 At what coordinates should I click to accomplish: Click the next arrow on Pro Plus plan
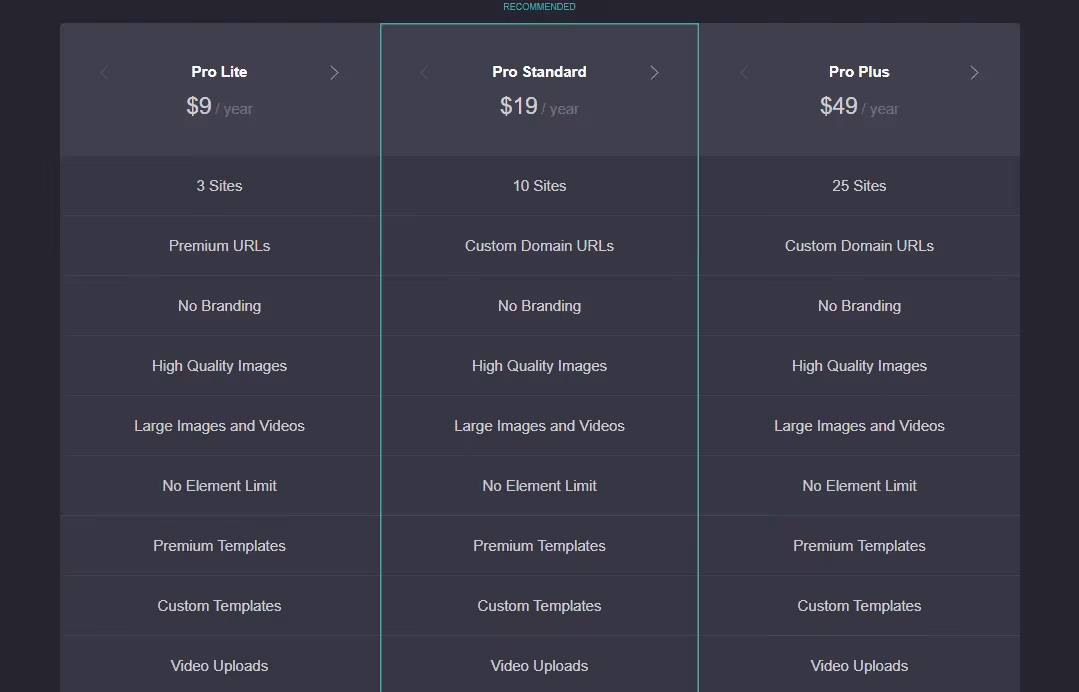tap(974, 72)
